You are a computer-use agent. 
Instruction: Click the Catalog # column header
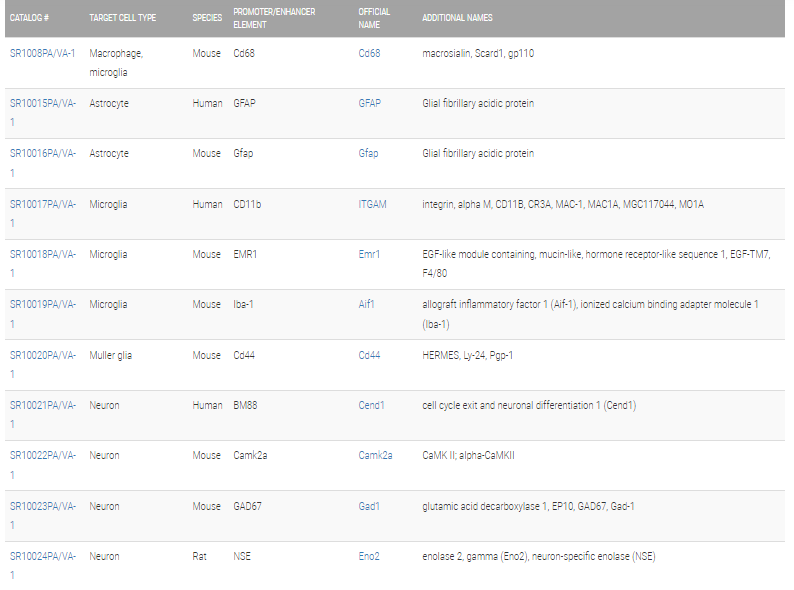coord(29,18)
